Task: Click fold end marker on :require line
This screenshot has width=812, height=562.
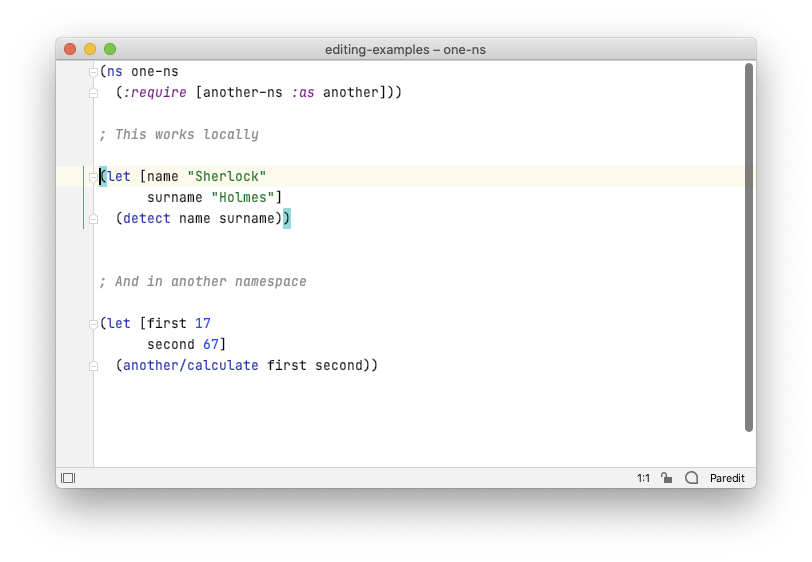Action: (x=93, y=93)
